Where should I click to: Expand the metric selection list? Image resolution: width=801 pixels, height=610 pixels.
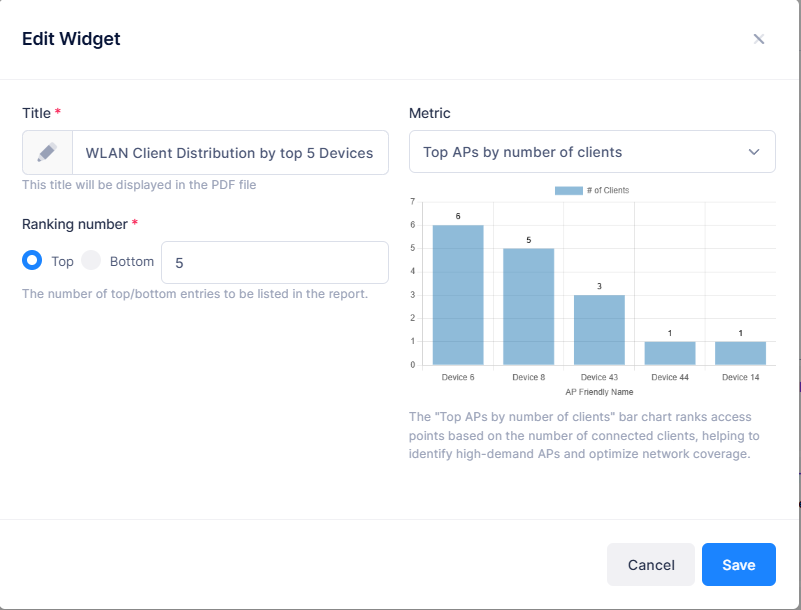(592, 151)
